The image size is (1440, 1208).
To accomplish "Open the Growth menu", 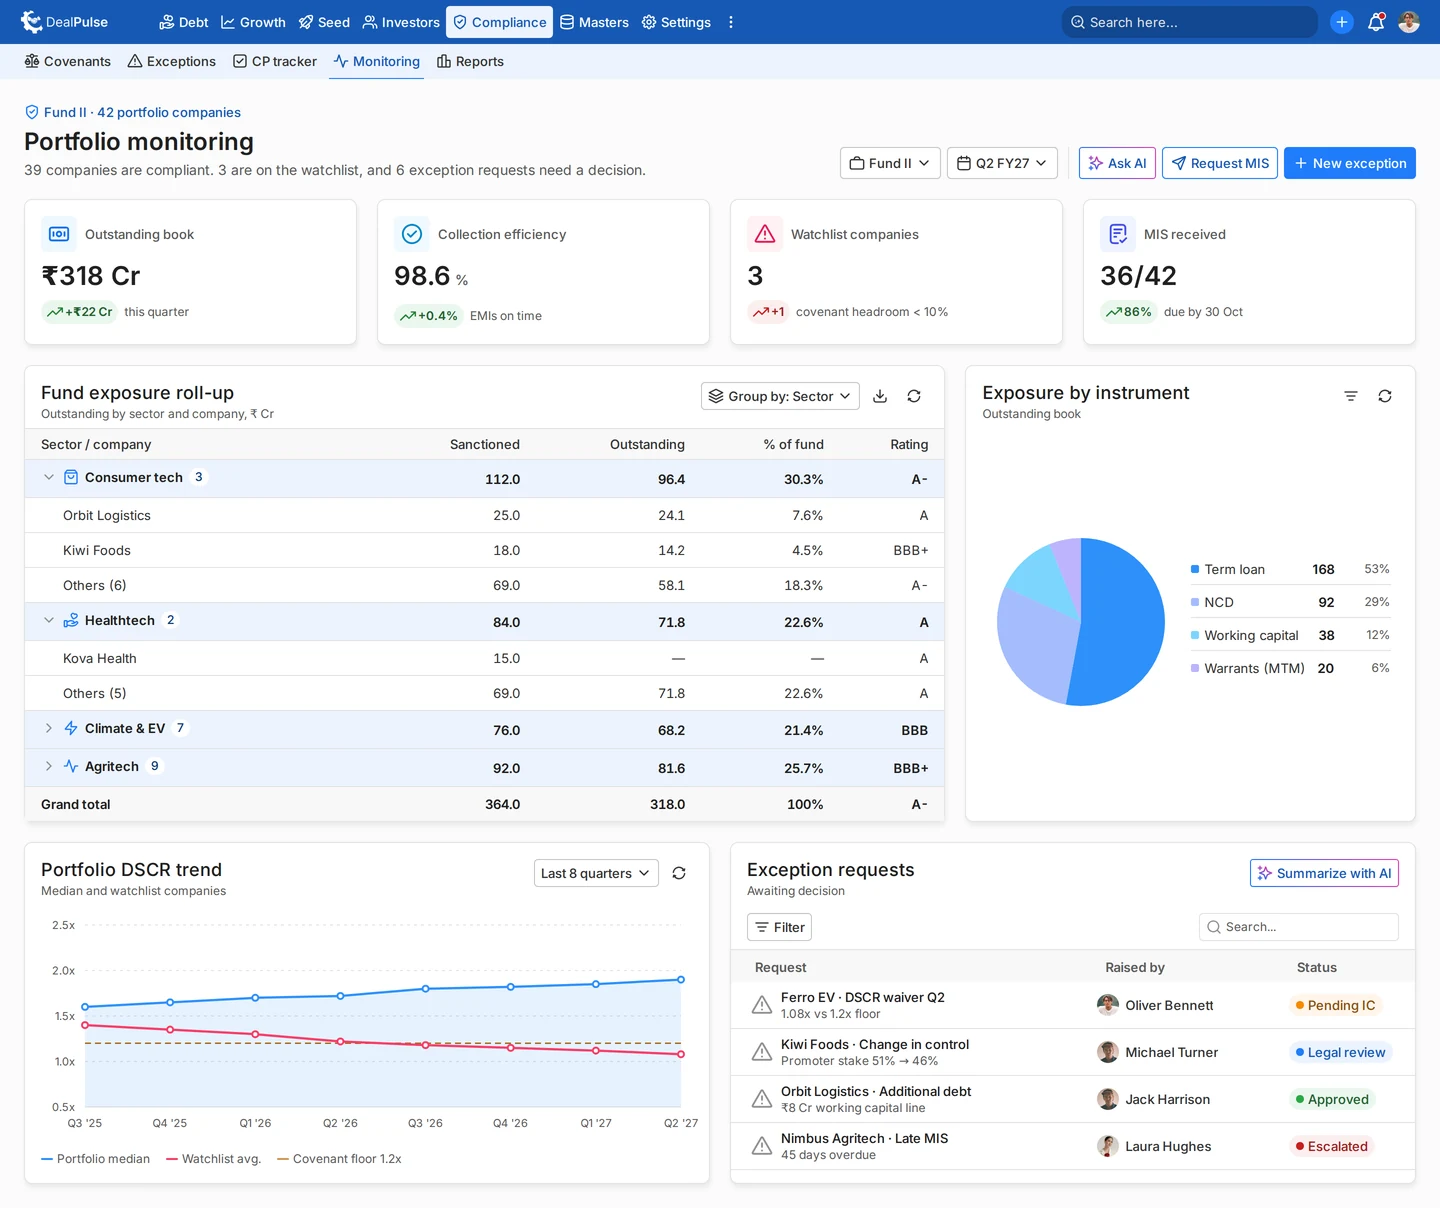I will pos(253,22).
